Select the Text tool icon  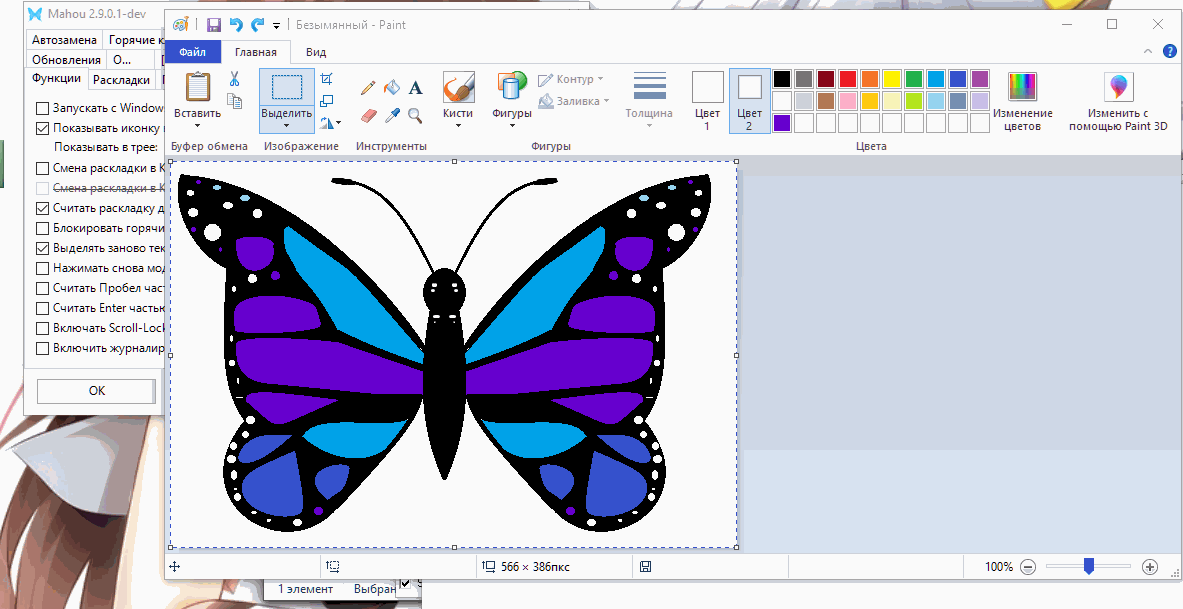415,88
